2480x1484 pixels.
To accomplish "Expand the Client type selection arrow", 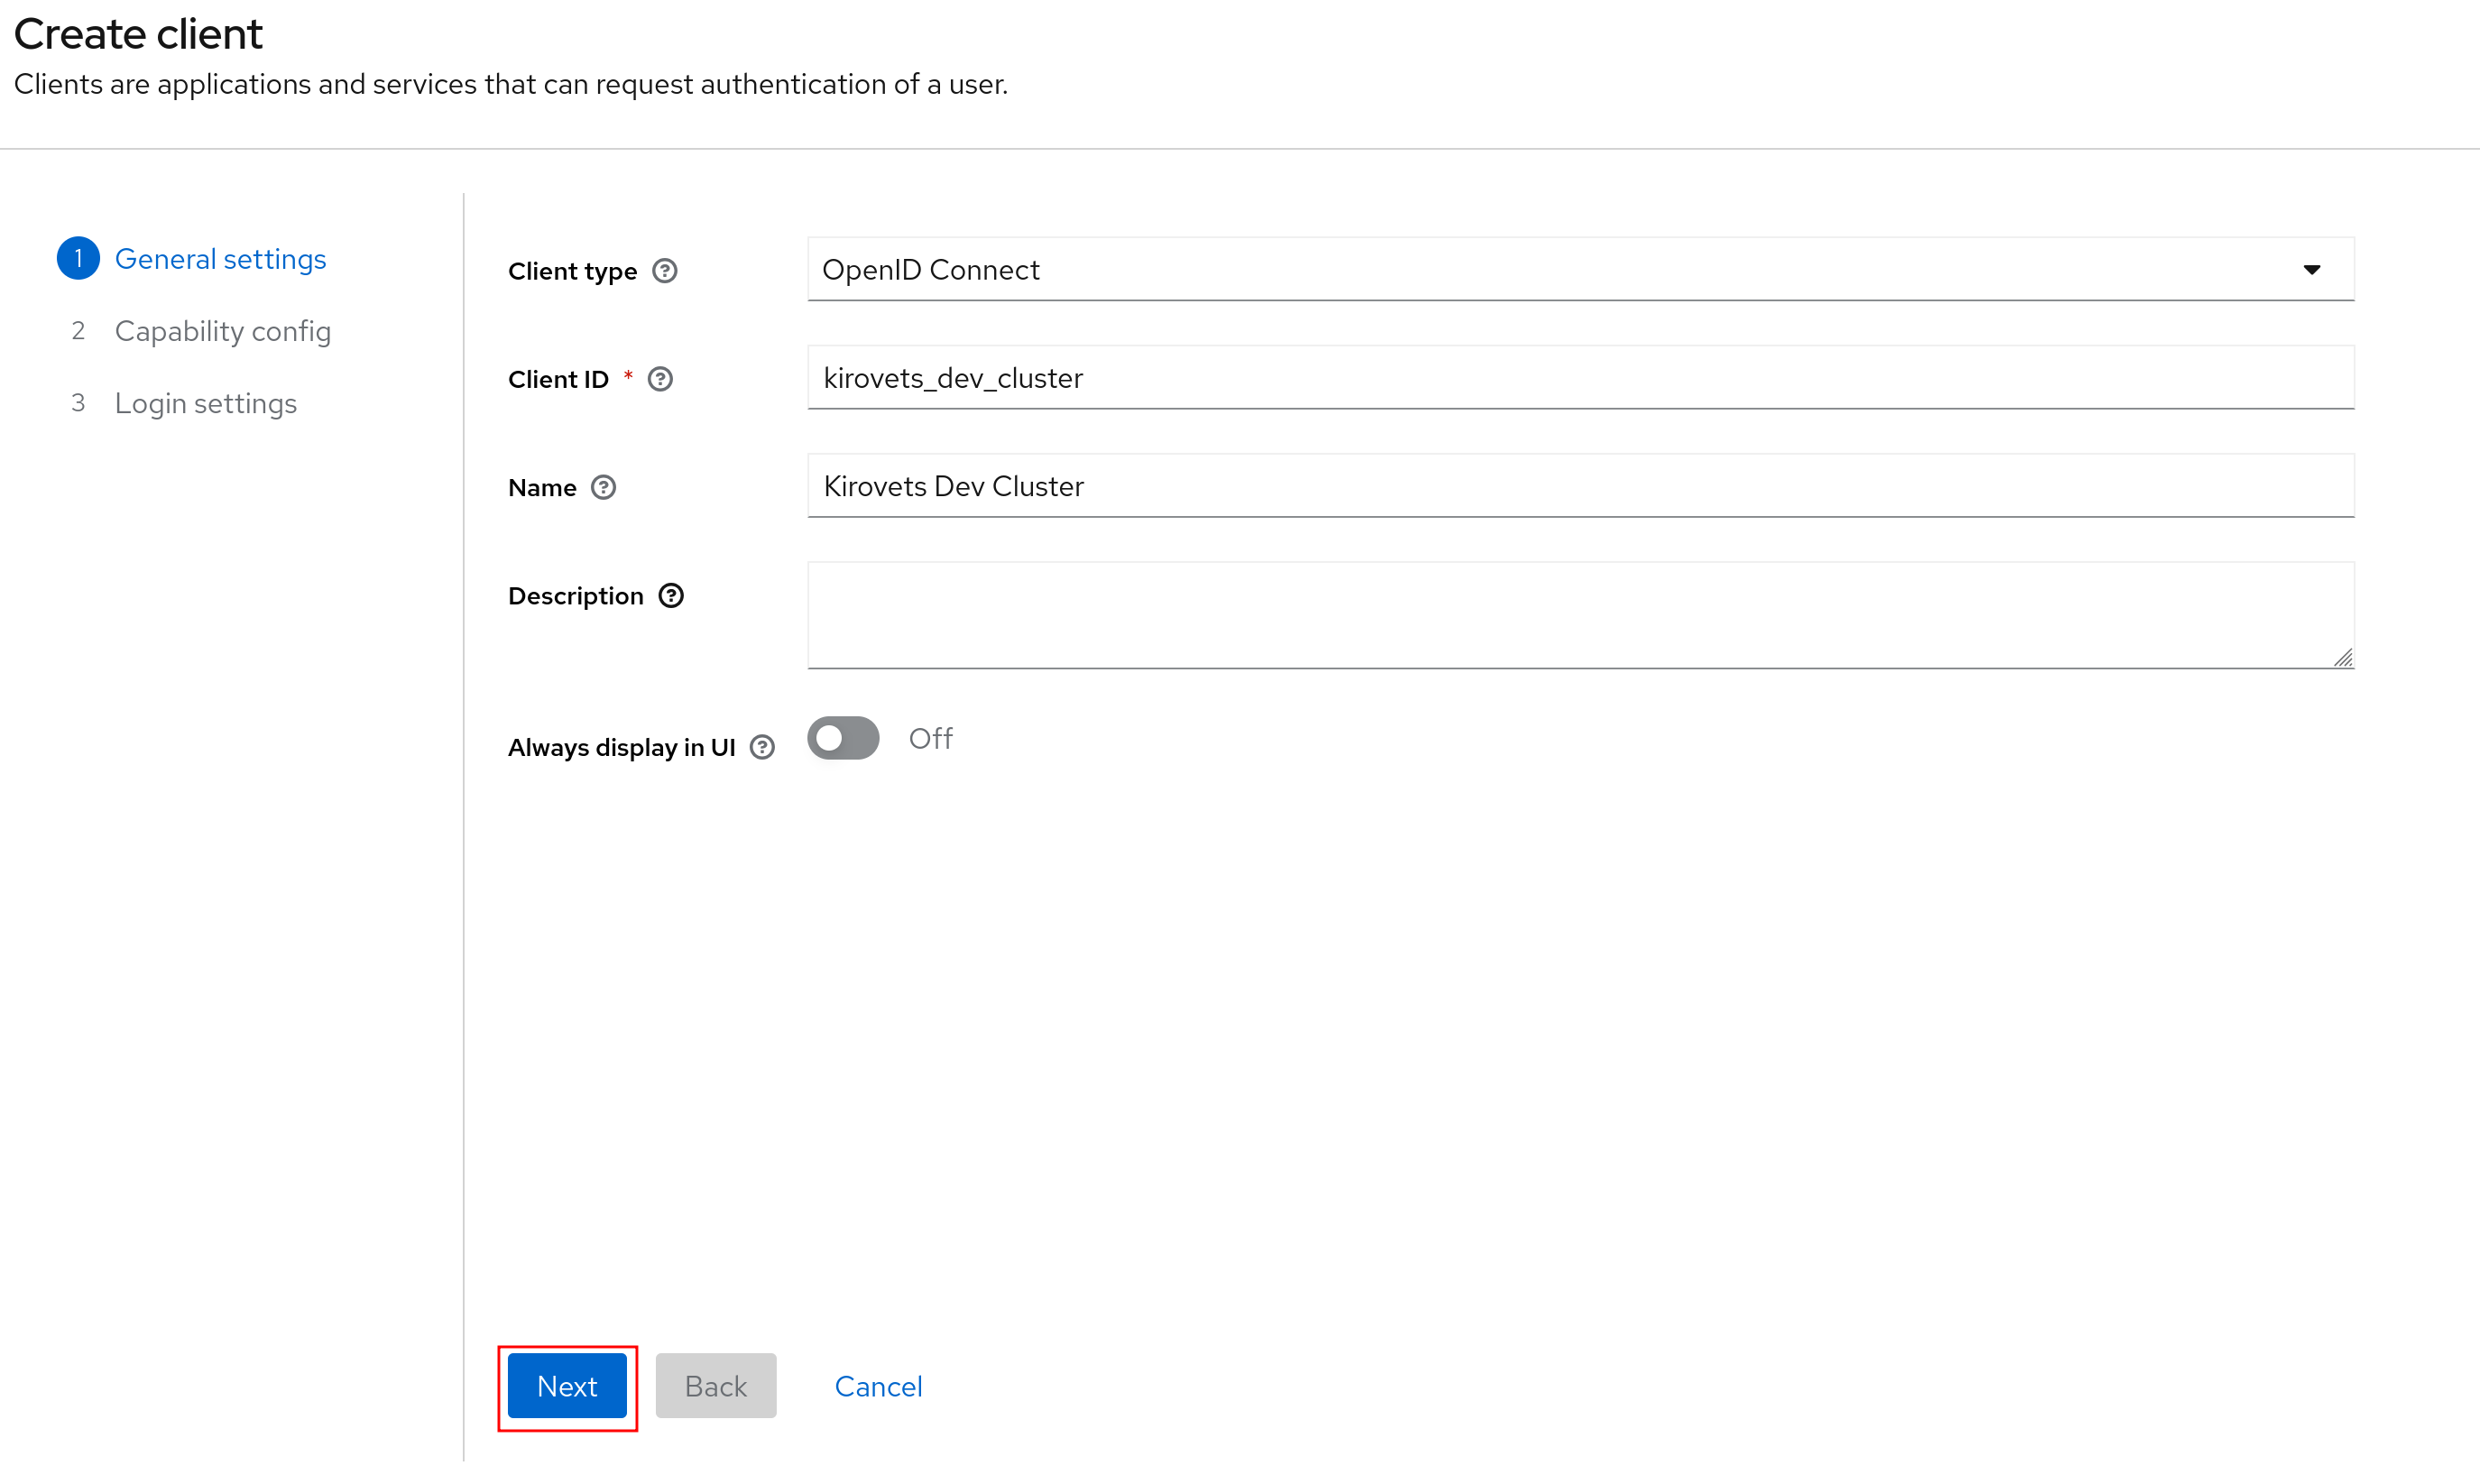I will tap(2311, 269).
